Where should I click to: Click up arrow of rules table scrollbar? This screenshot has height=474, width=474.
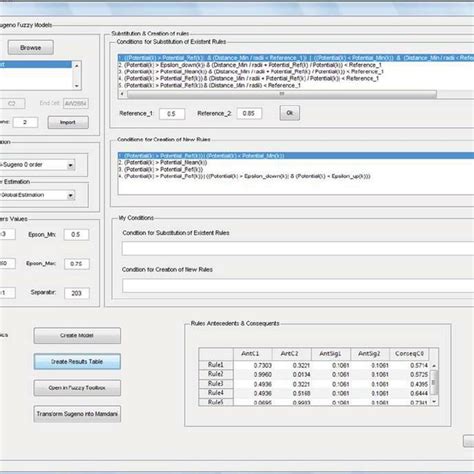pos(434,366)
